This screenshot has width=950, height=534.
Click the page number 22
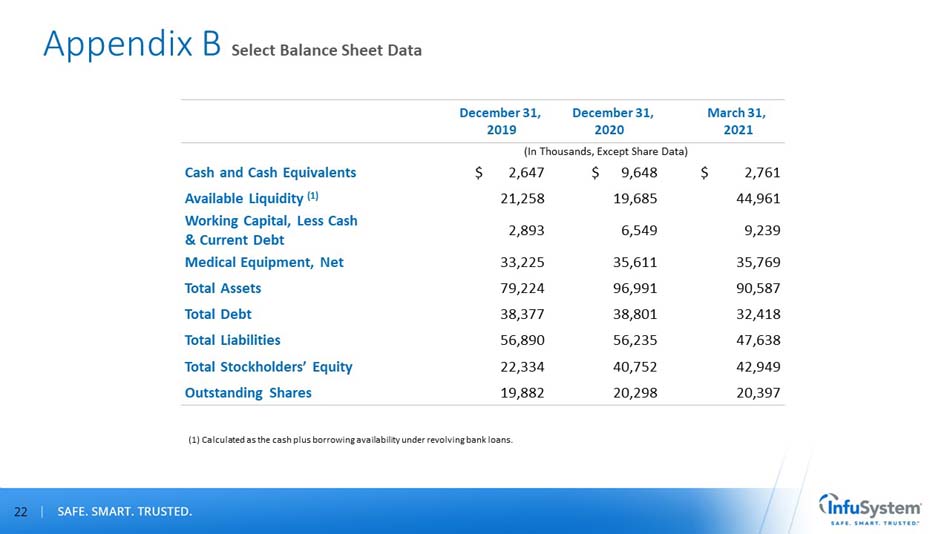click(20, 512)
